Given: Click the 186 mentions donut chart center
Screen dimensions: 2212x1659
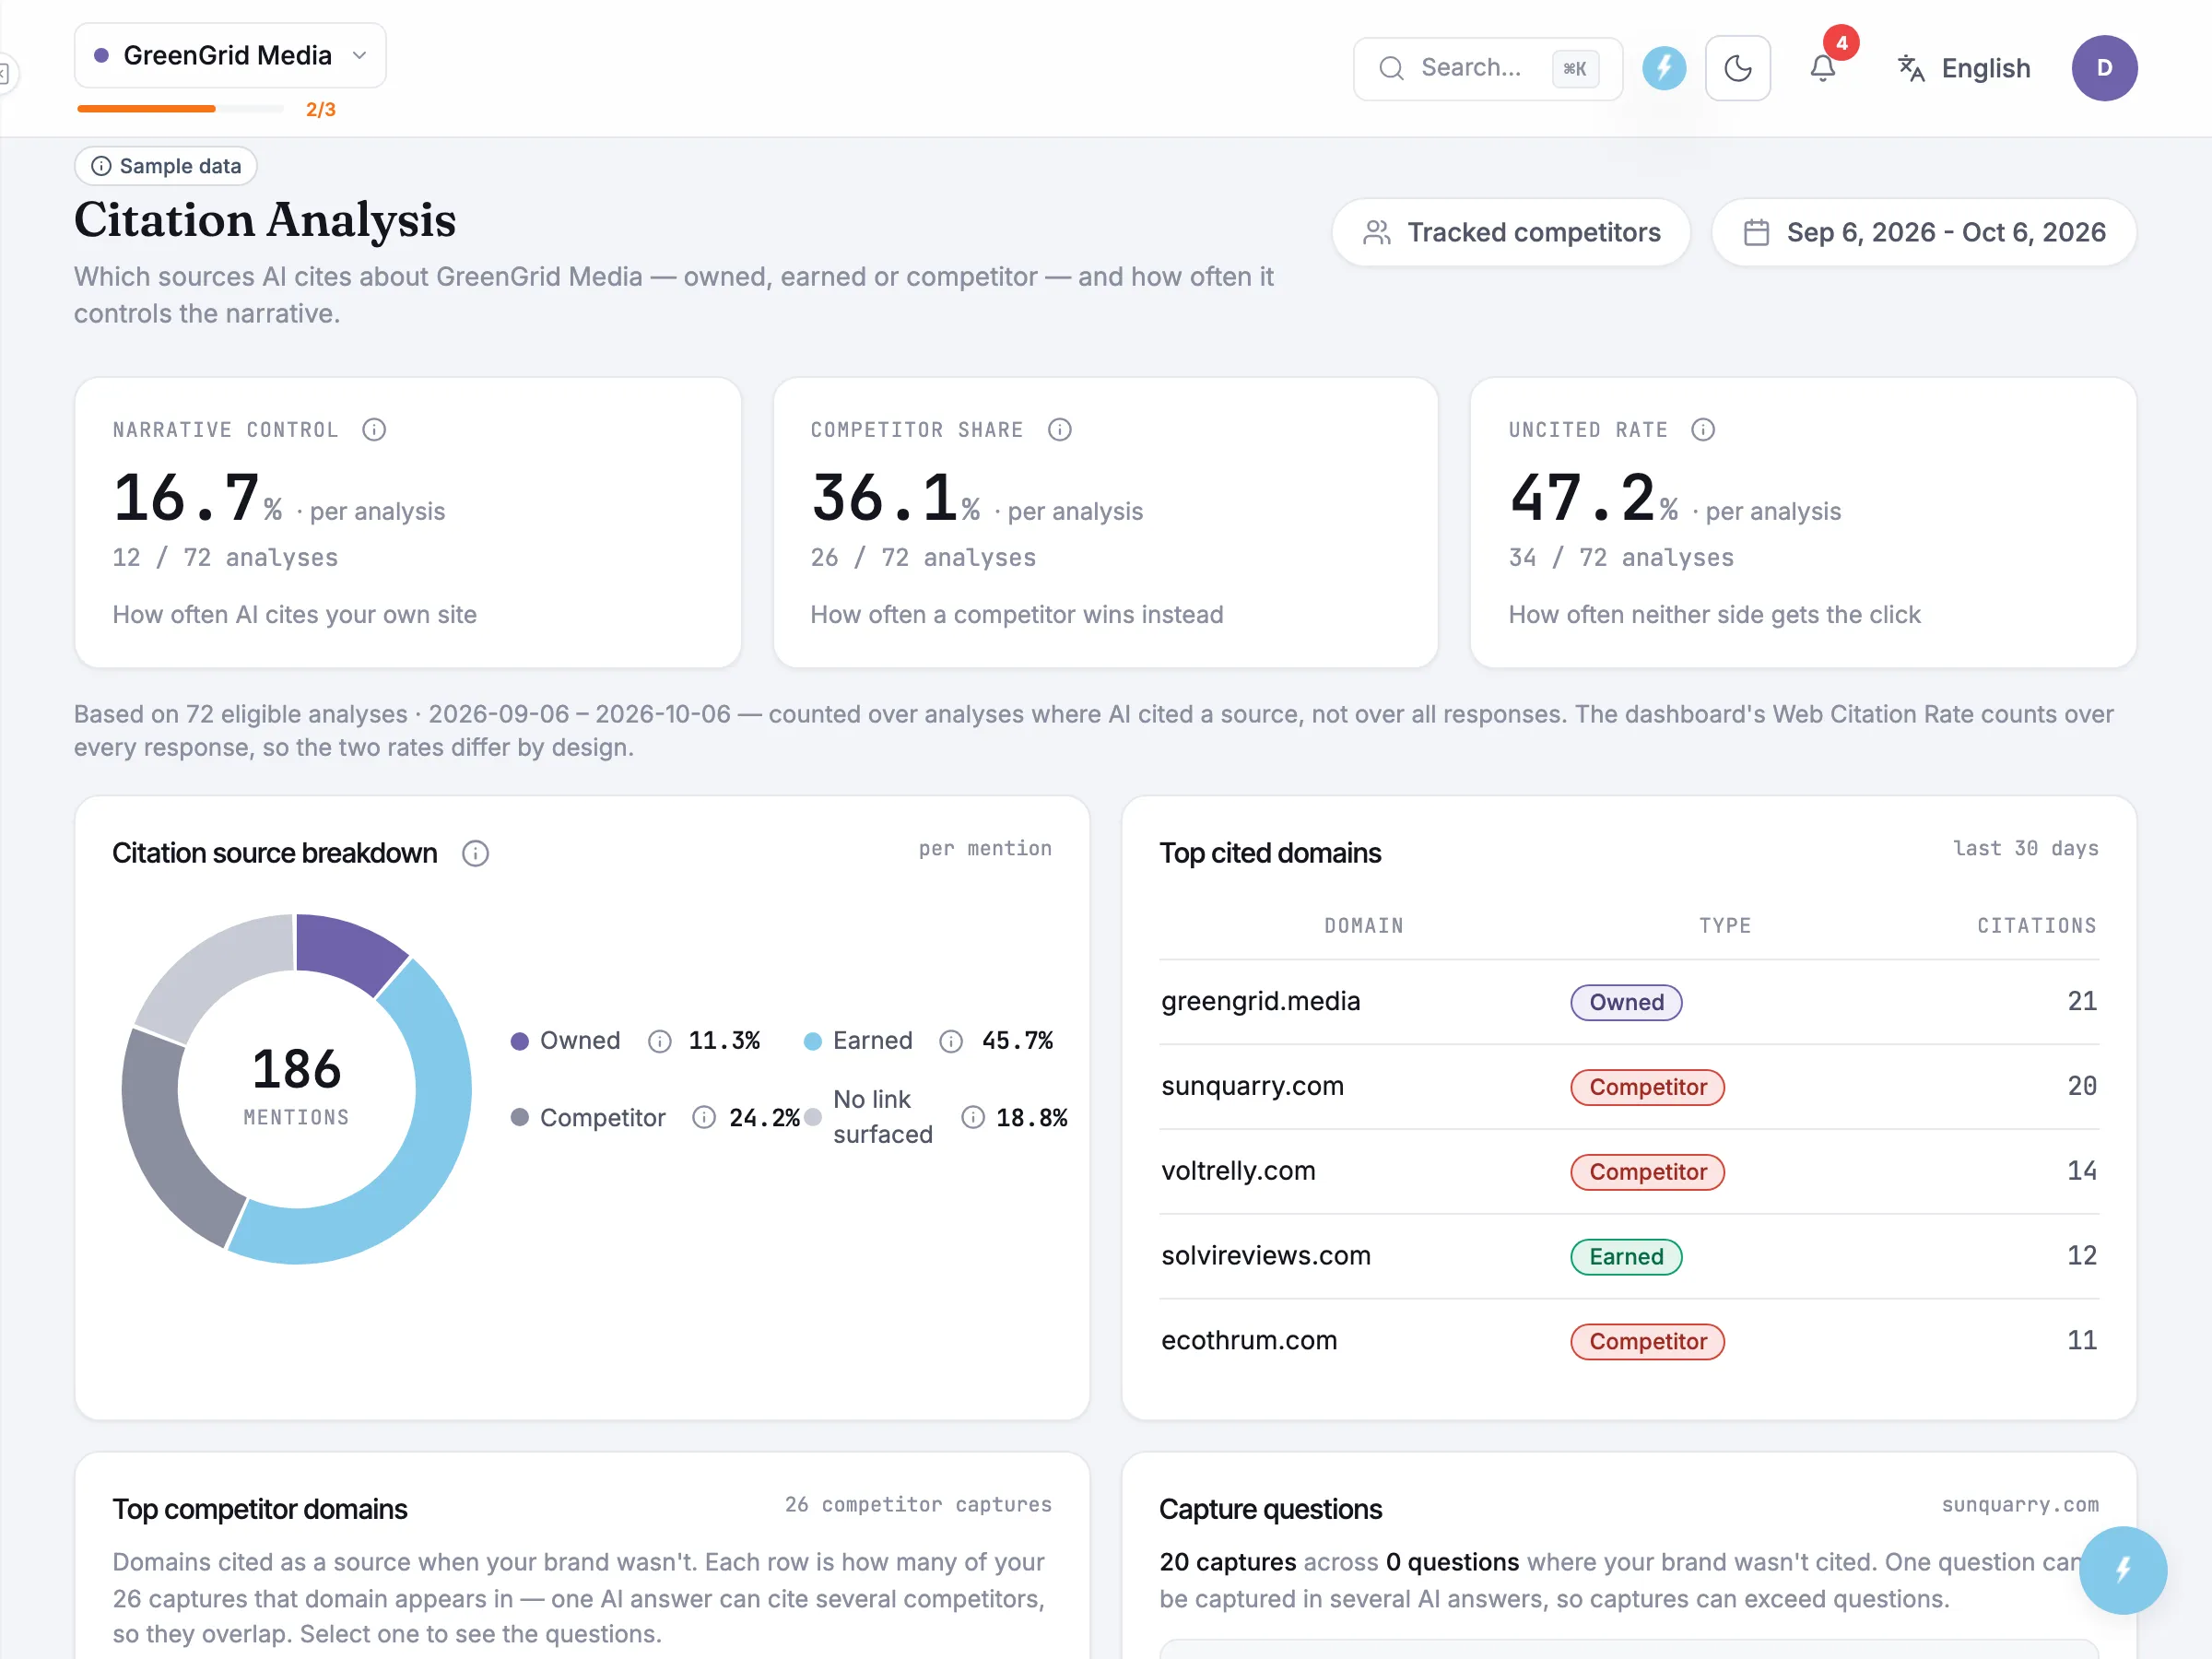Looking at the screenshot, I should [x=297, y=1087].
